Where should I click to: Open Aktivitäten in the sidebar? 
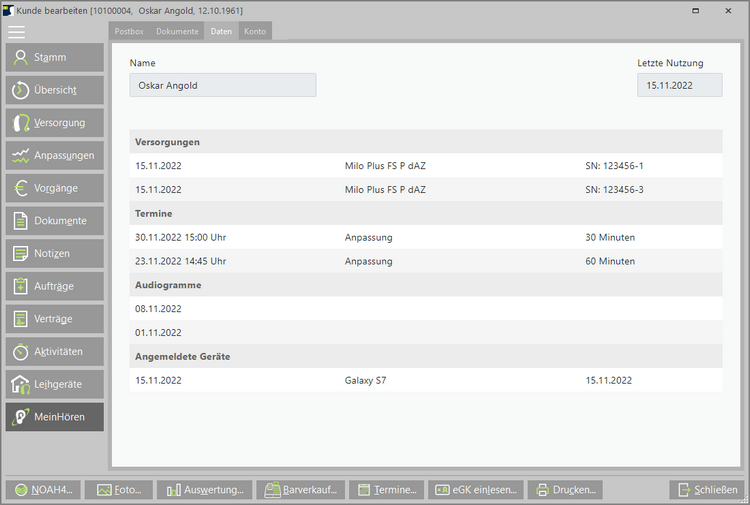click(x=54, y=352)
